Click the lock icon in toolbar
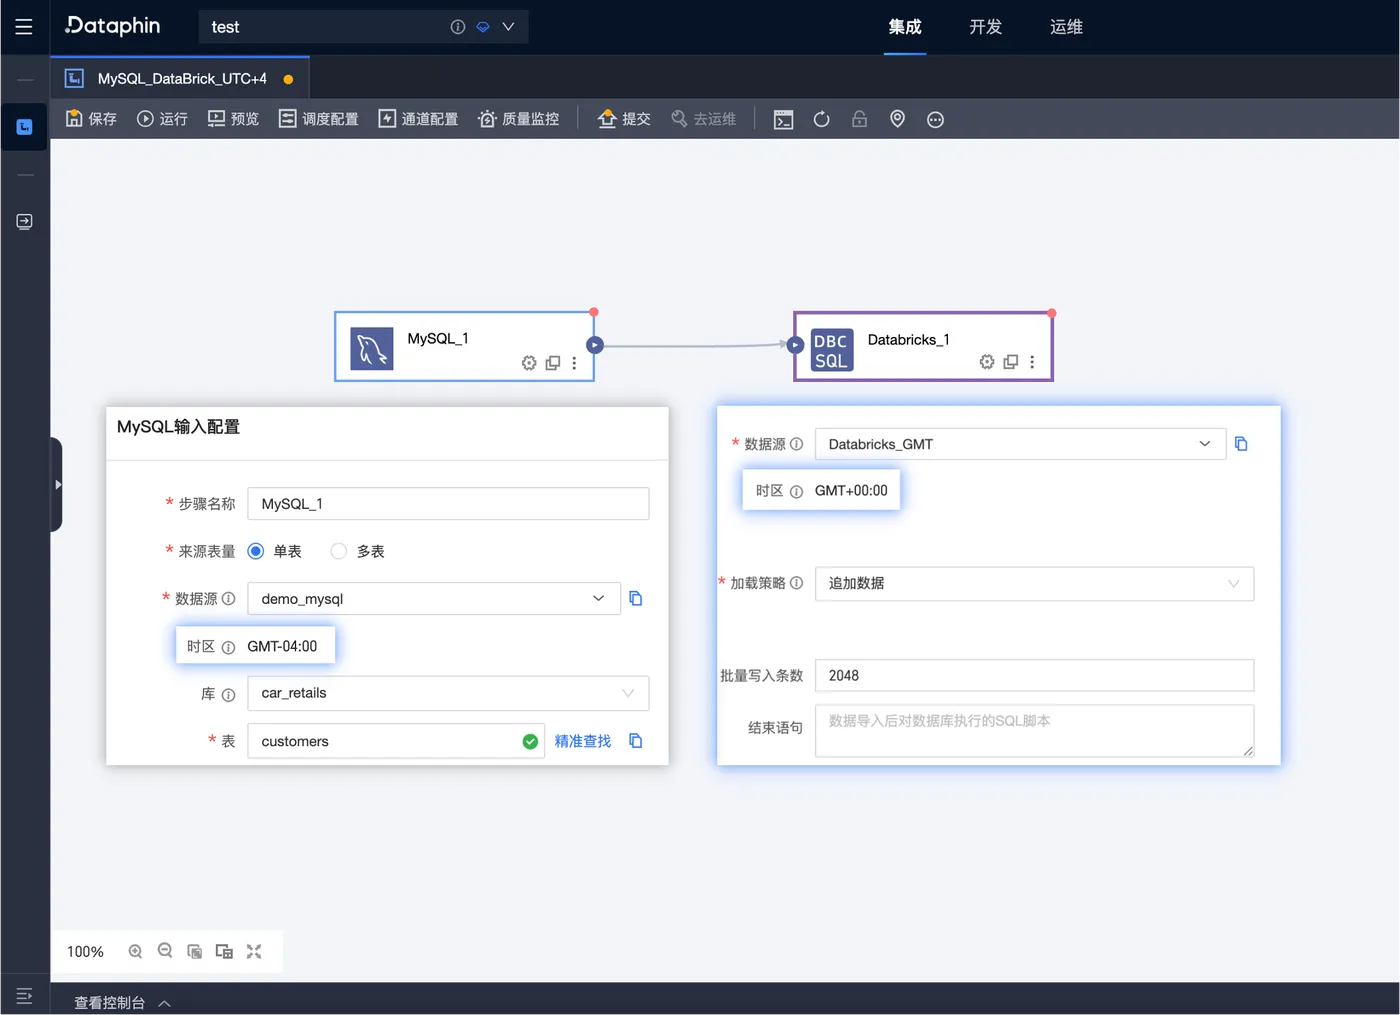The image size is (1400, 1015). (x=859, y=120)
